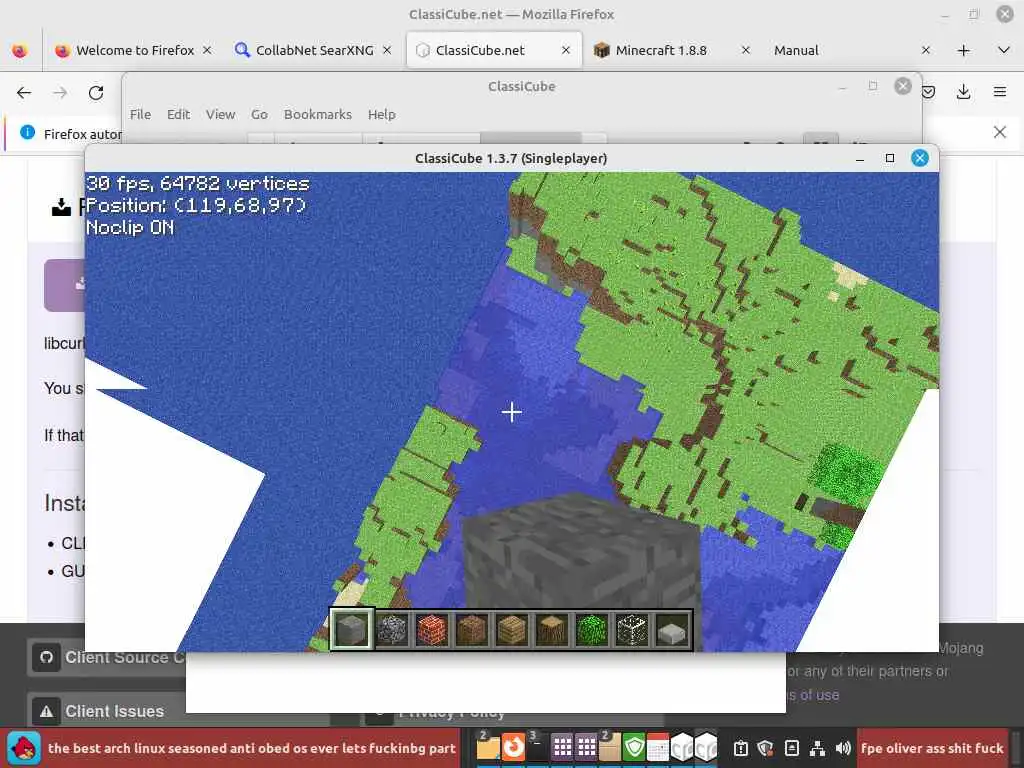Viewport: 1024px width, 768px height.
Task: Expand the Firefox list all tabs chevron
Action: pos(1004,50)
